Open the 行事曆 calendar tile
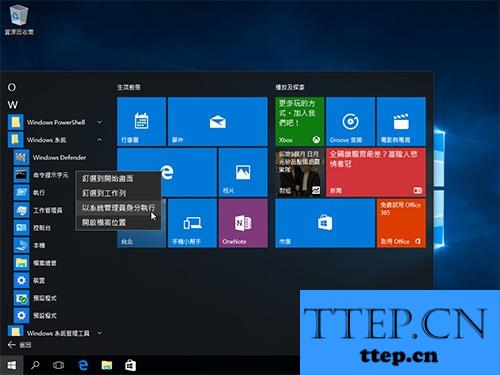 click(x=142, y=122)
